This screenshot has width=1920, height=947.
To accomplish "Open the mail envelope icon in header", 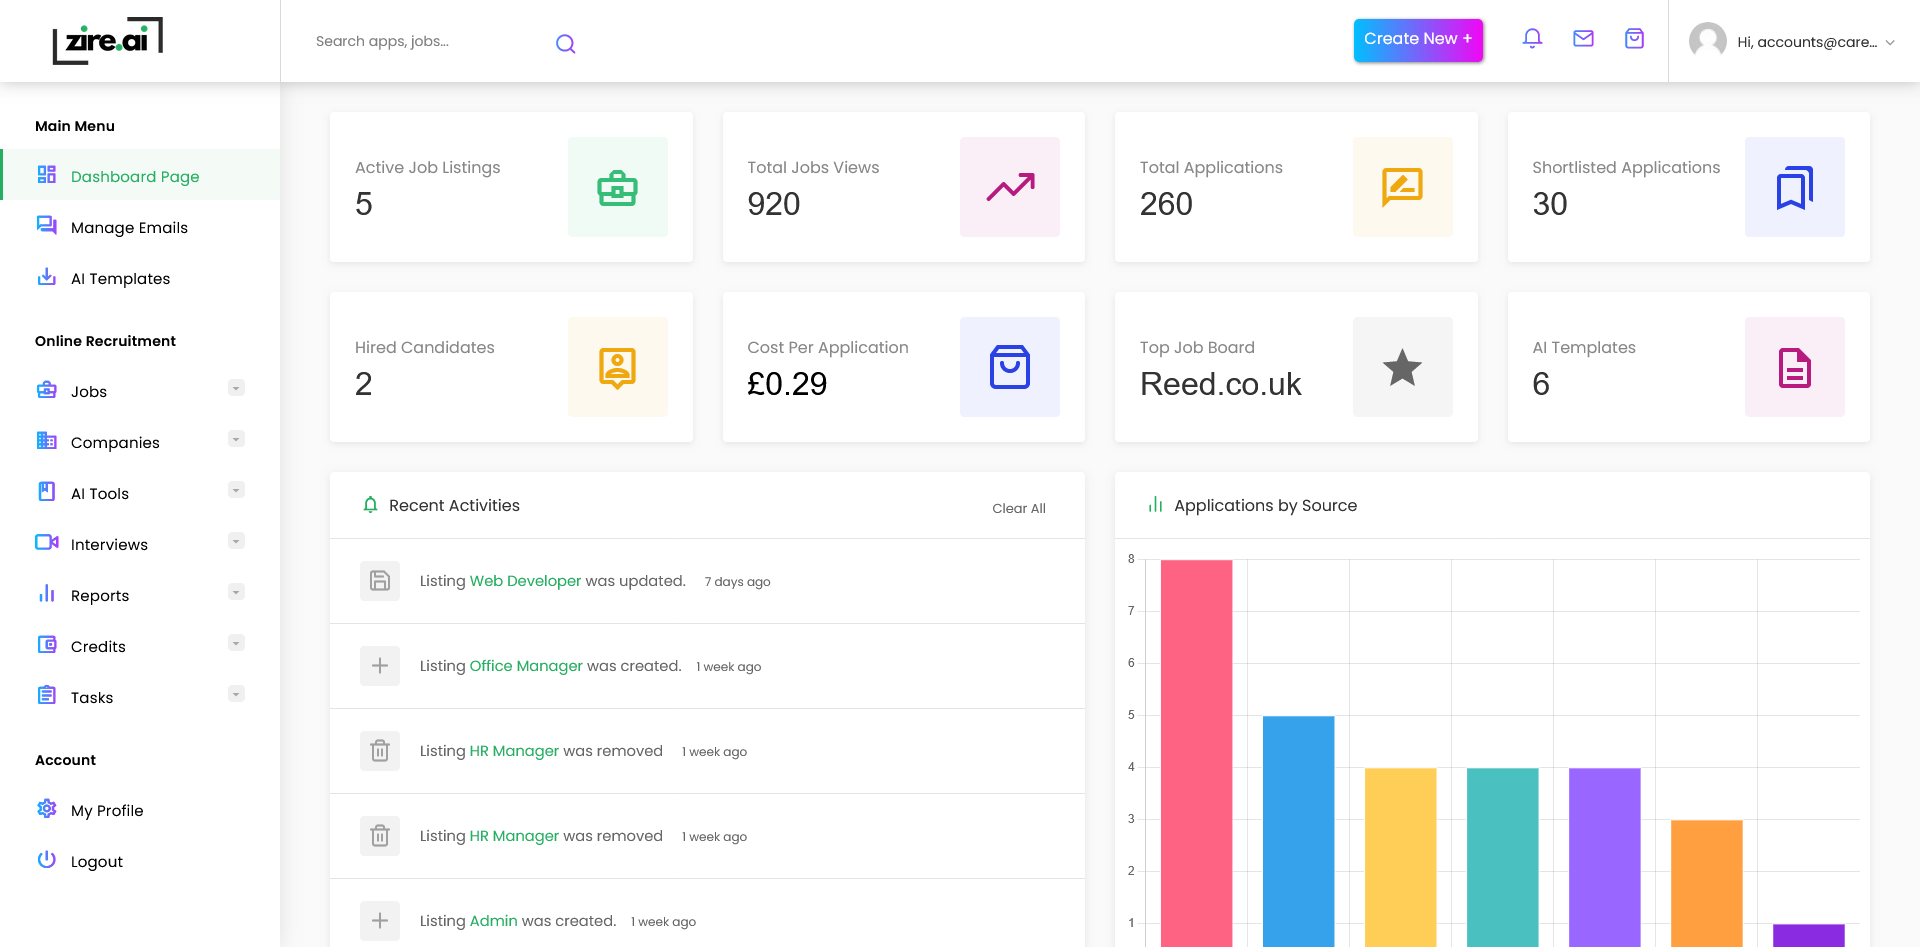I will [1583, 39].
